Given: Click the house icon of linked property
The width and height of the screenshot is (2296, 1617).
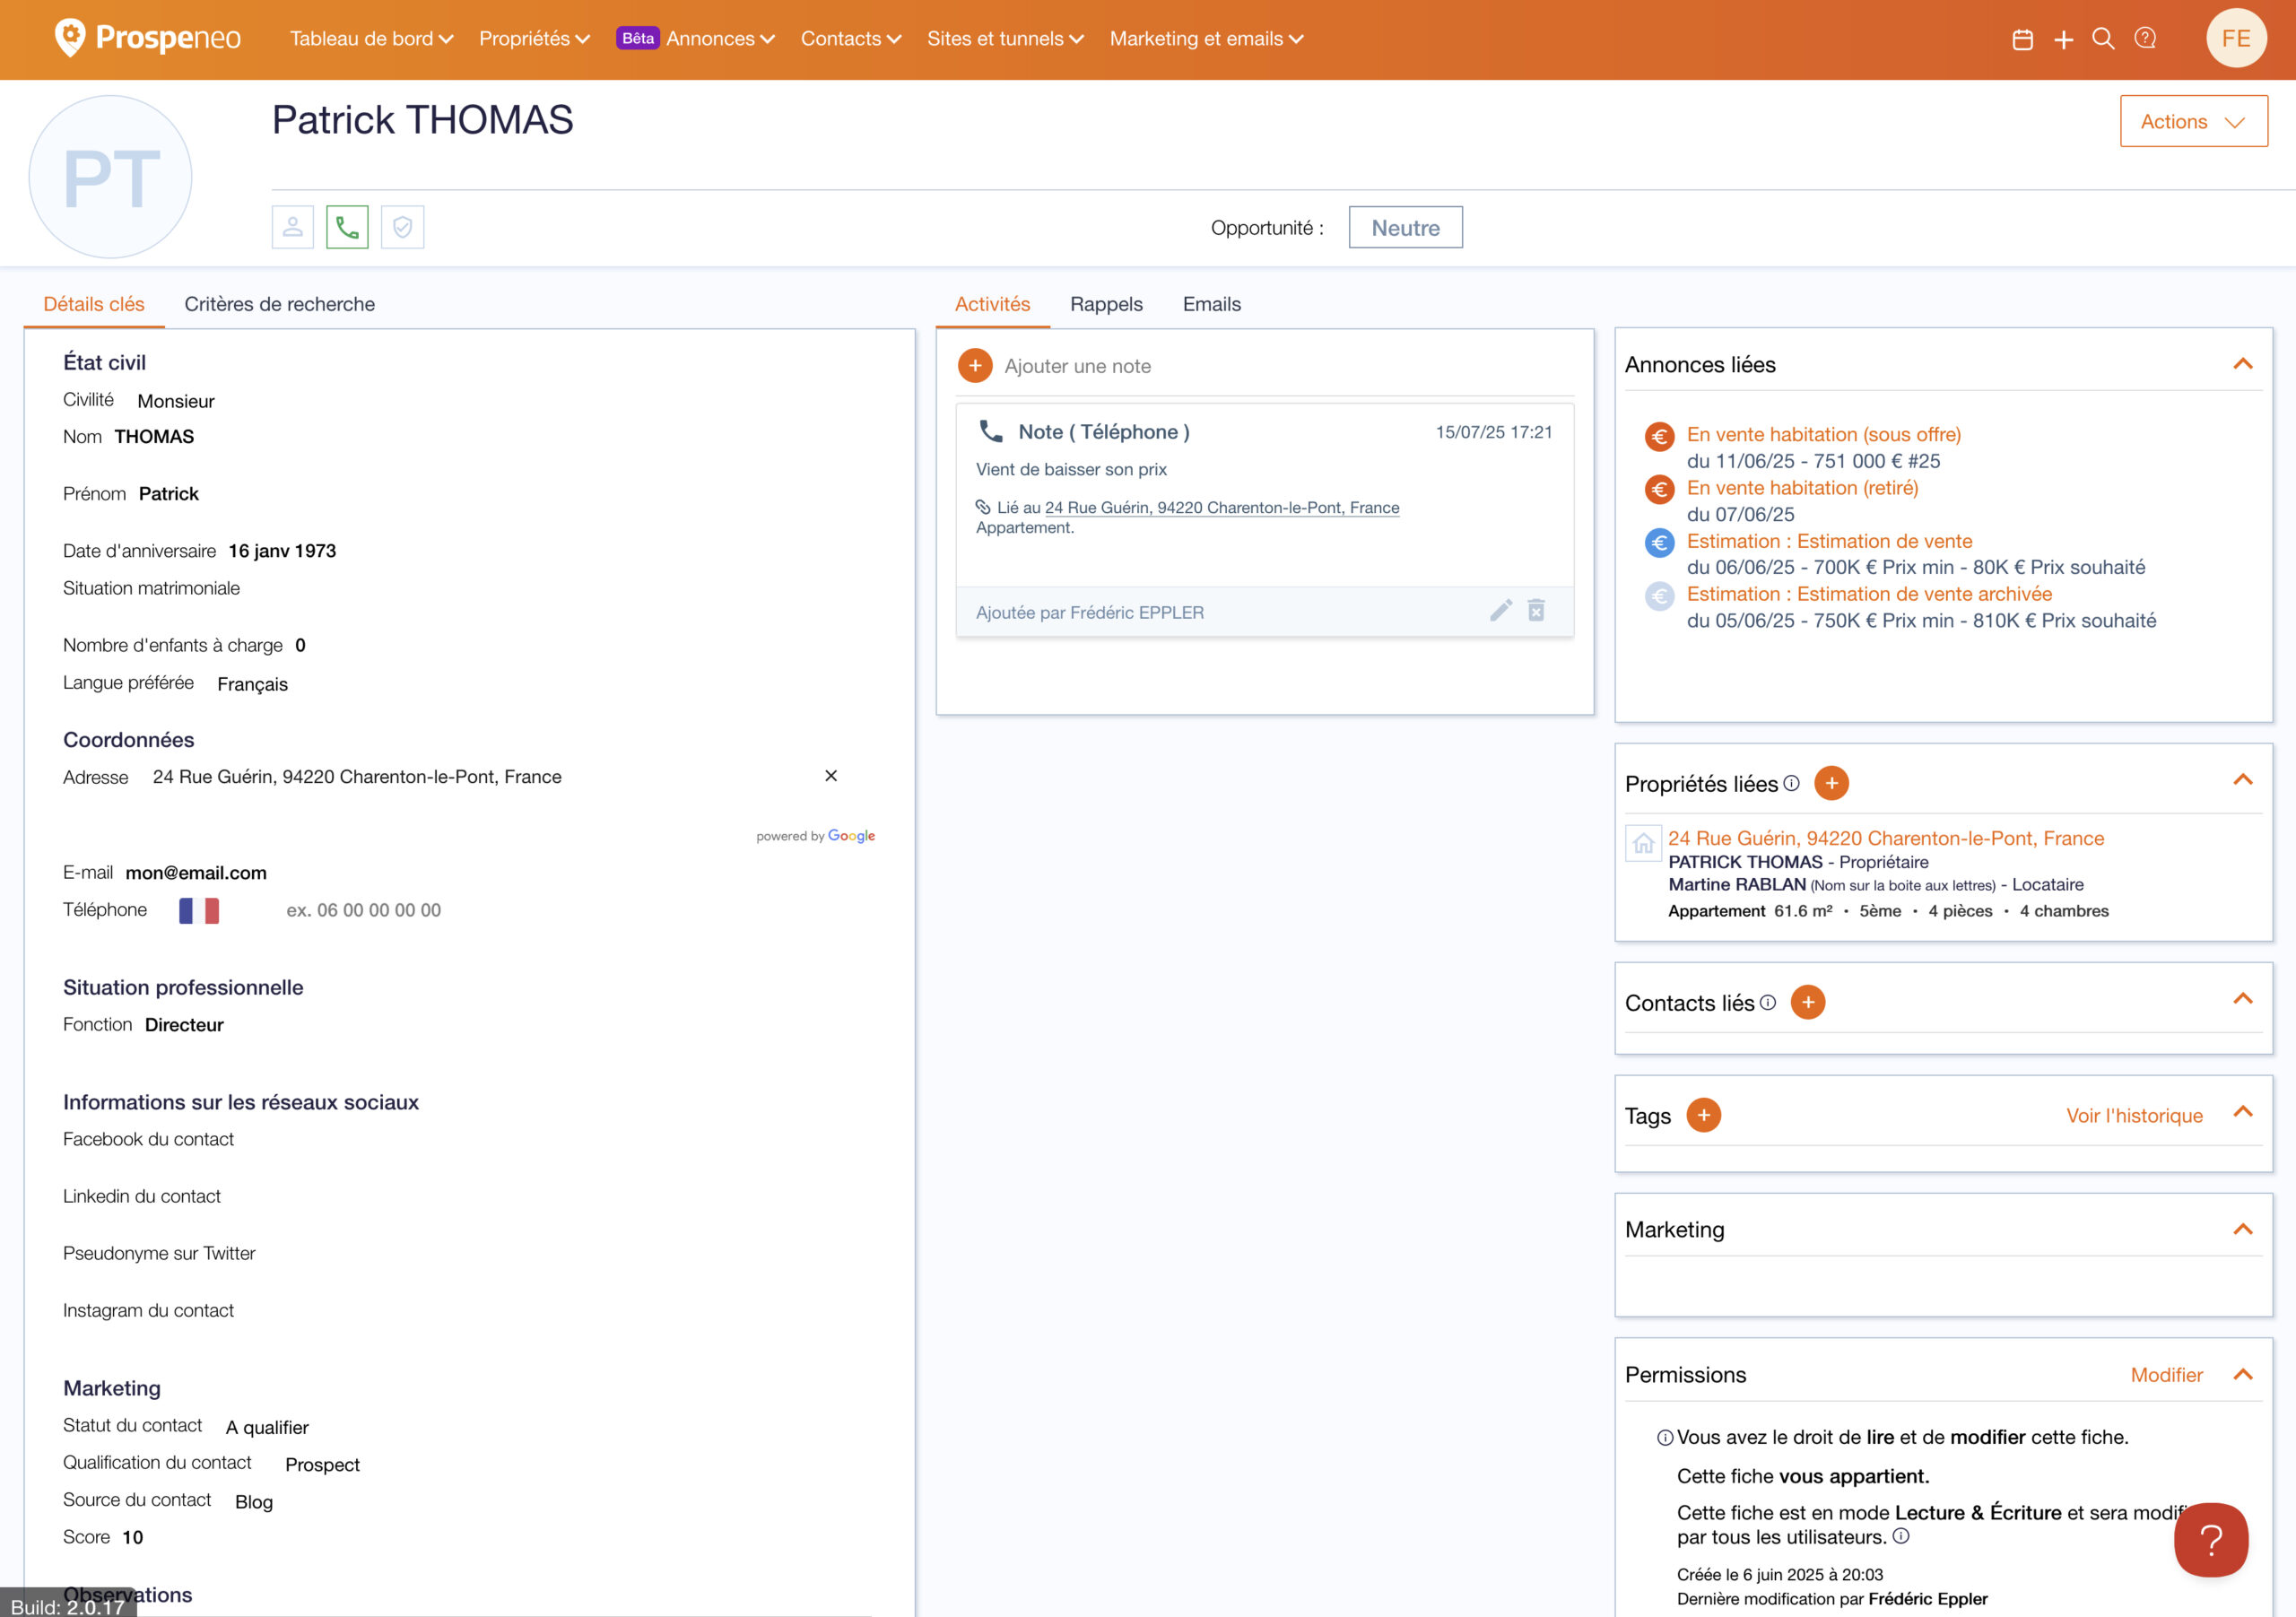Looking at the screenshot, I should [1643, 844].
